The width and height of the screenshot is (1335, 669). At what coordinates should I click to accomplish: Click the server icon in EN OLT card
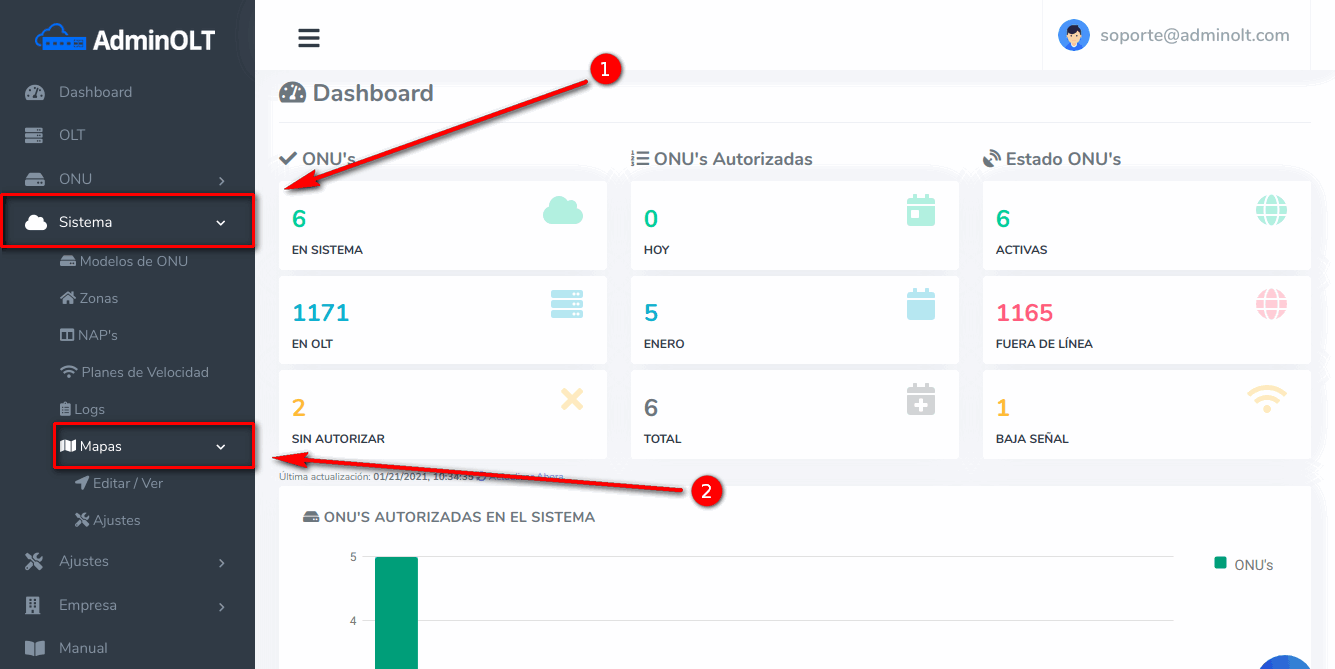tap(567, 304)
